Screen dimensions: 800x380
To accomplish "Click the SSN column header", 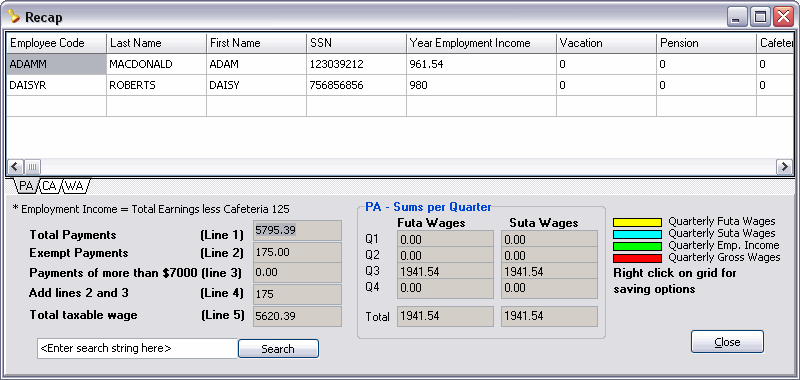I will tap(357, 43).
